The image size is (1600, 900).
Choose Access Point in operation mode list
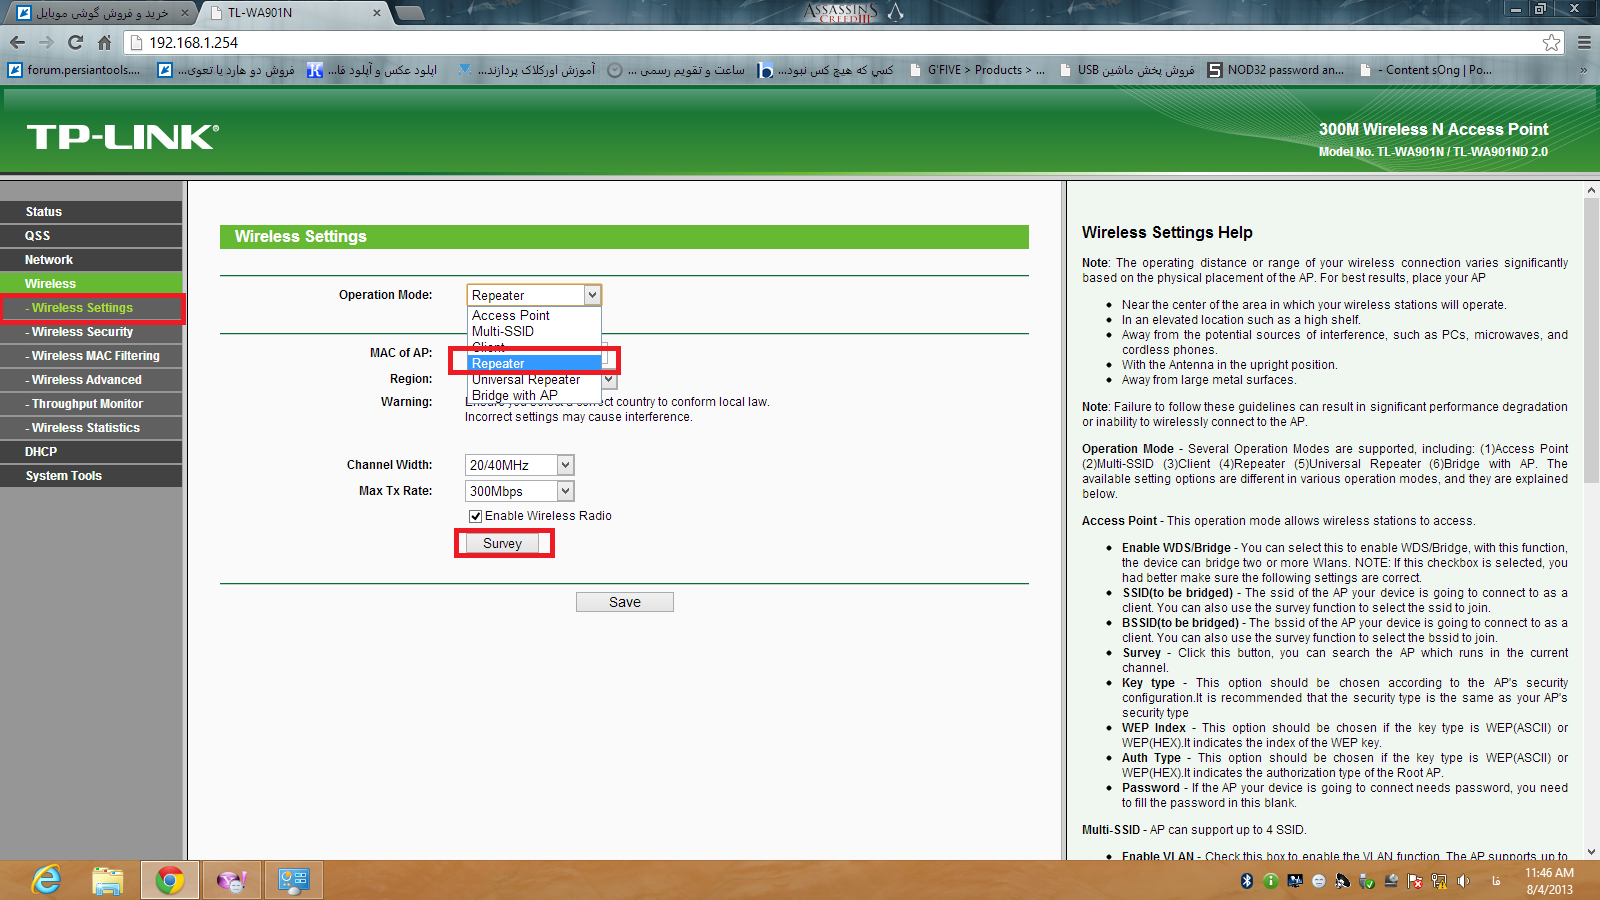534,315
